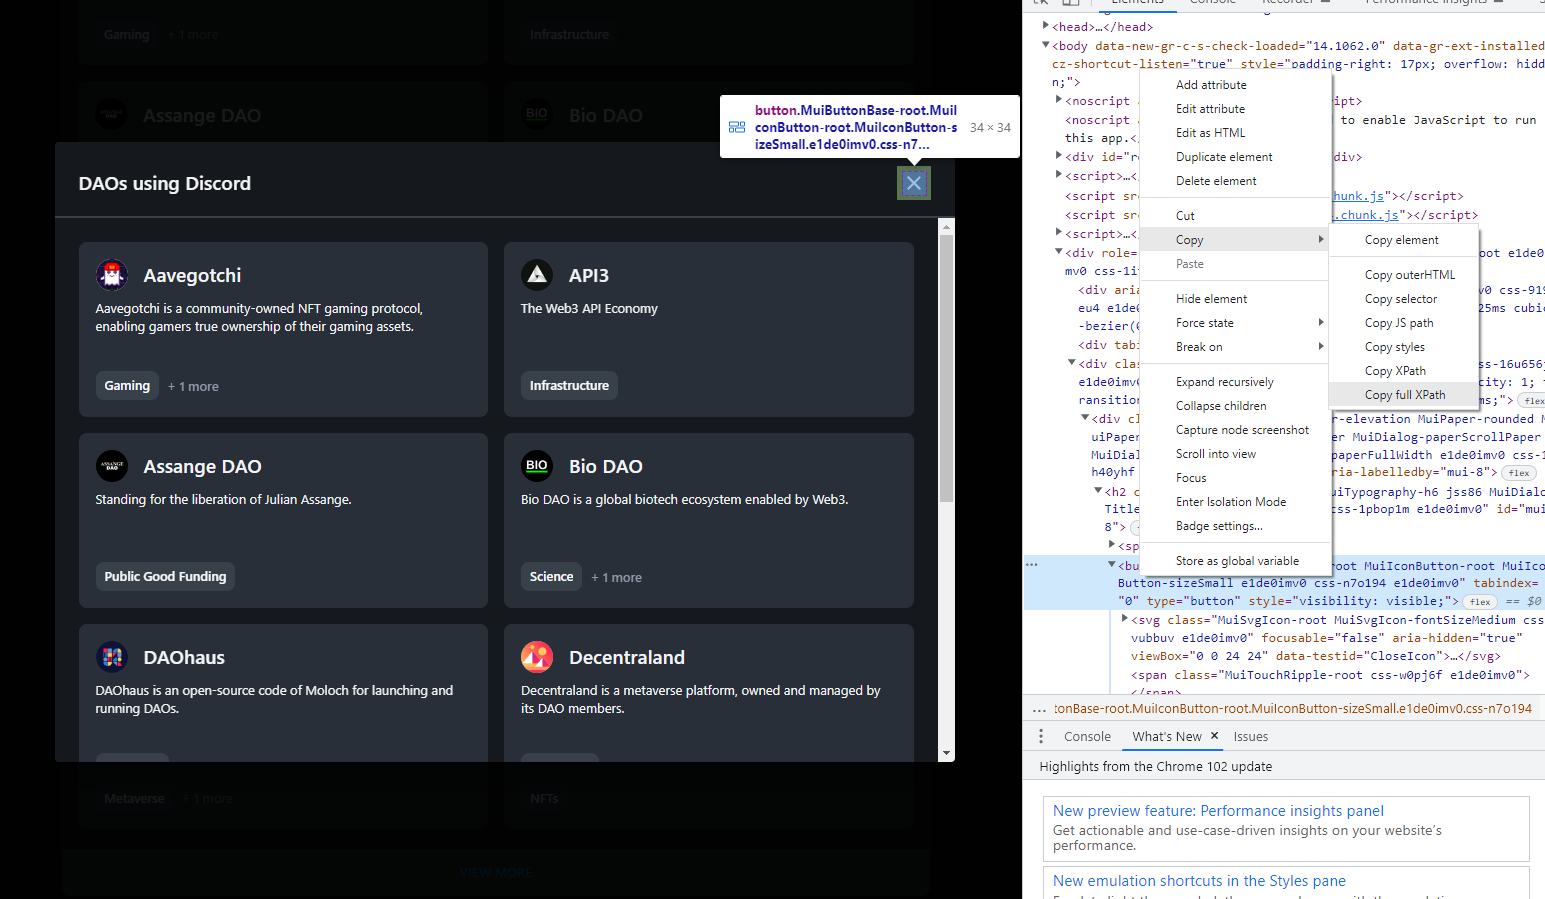Close the DAOs using Discord dialog
1545x899 pixels.
tap(913, 183)
